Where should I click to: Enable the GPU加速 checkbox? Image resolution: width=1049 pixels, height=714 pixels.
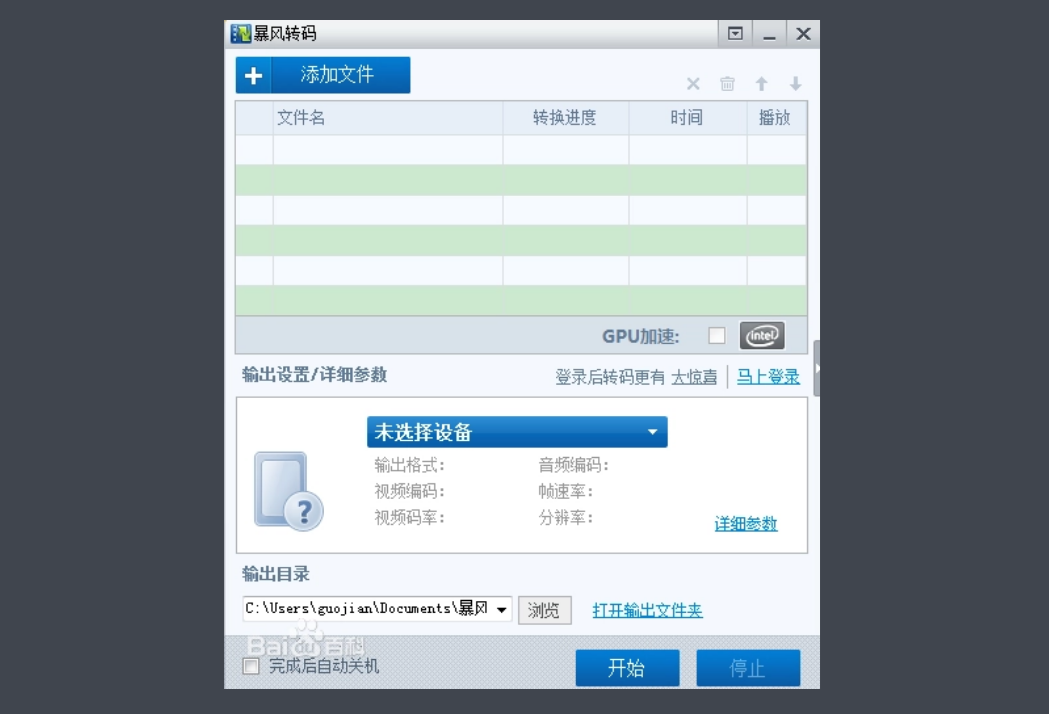717,335
